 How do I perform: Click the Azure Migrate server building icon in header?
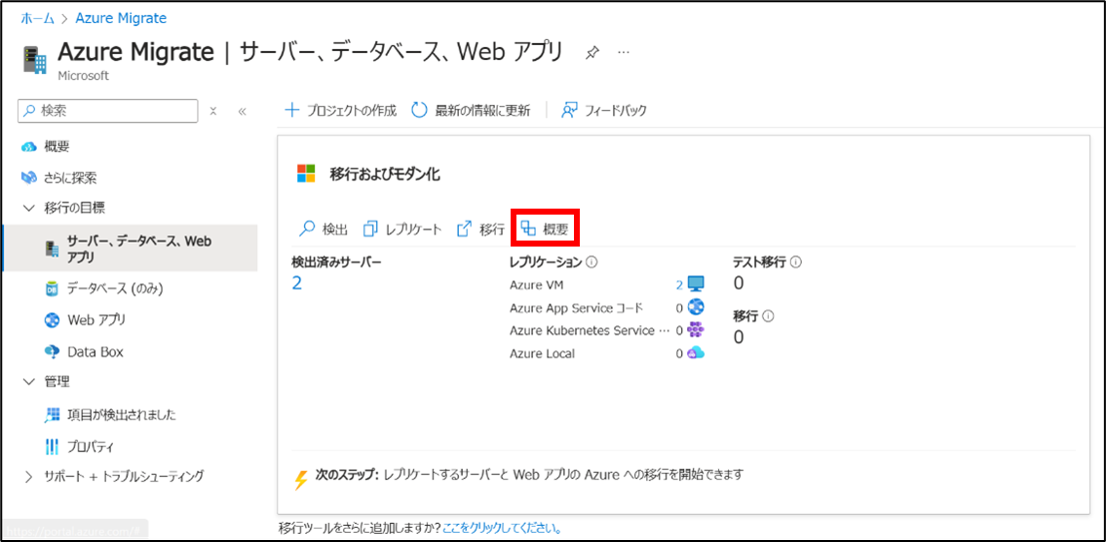click(x=35, y=59)
